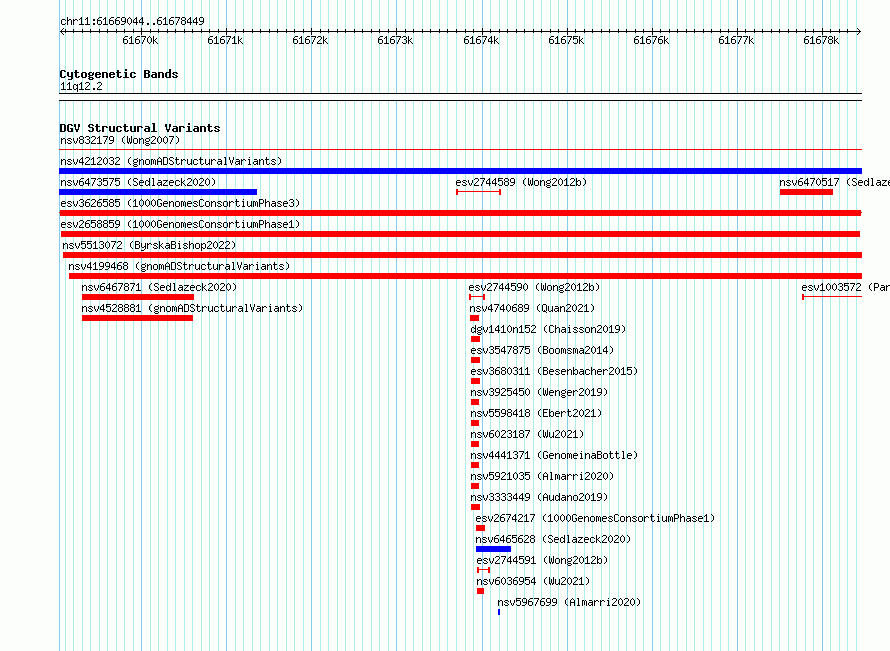The height and width of the screenshot is (651, 890).
Task: Click nsv6465628 (Sedlazeck2020) label
Action: tap(553, 539)
